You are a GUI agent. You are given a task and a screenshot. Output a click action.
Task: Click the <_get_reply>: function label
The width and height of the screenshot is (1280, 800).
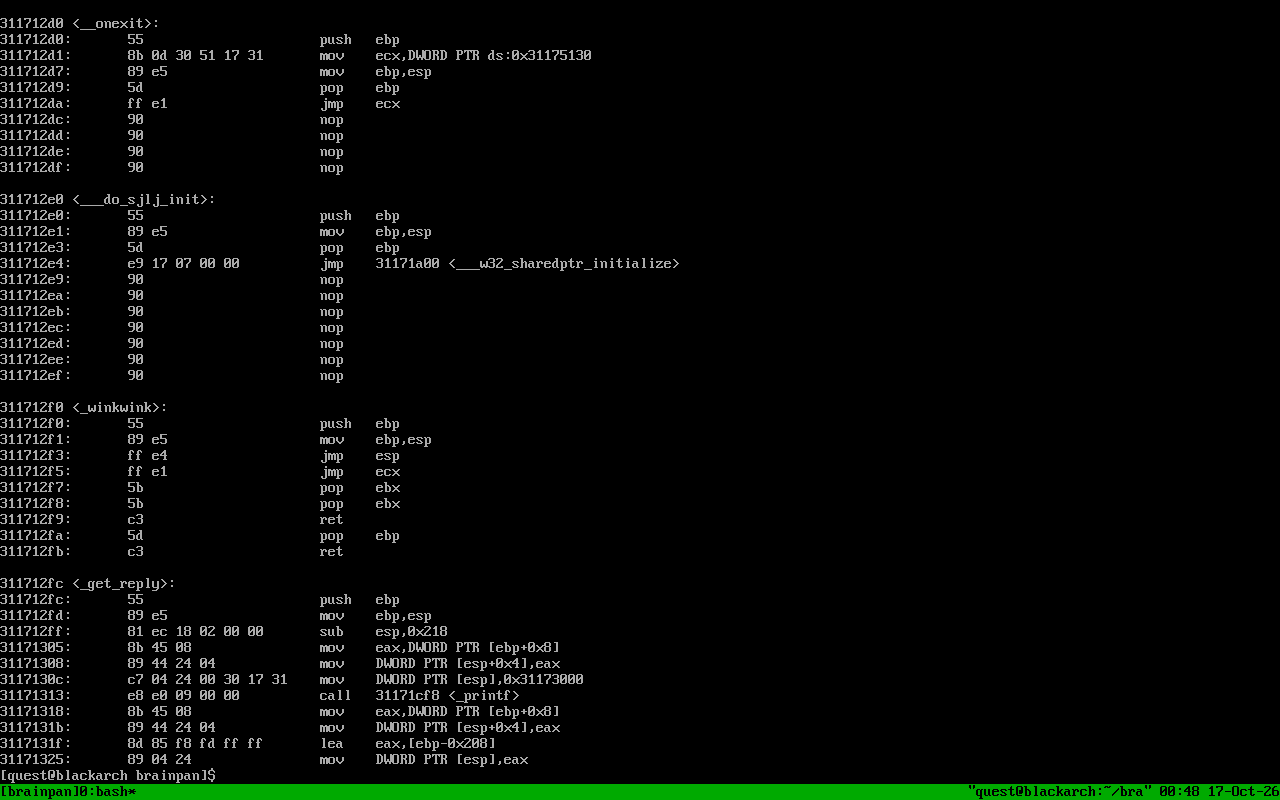[124, 584]
